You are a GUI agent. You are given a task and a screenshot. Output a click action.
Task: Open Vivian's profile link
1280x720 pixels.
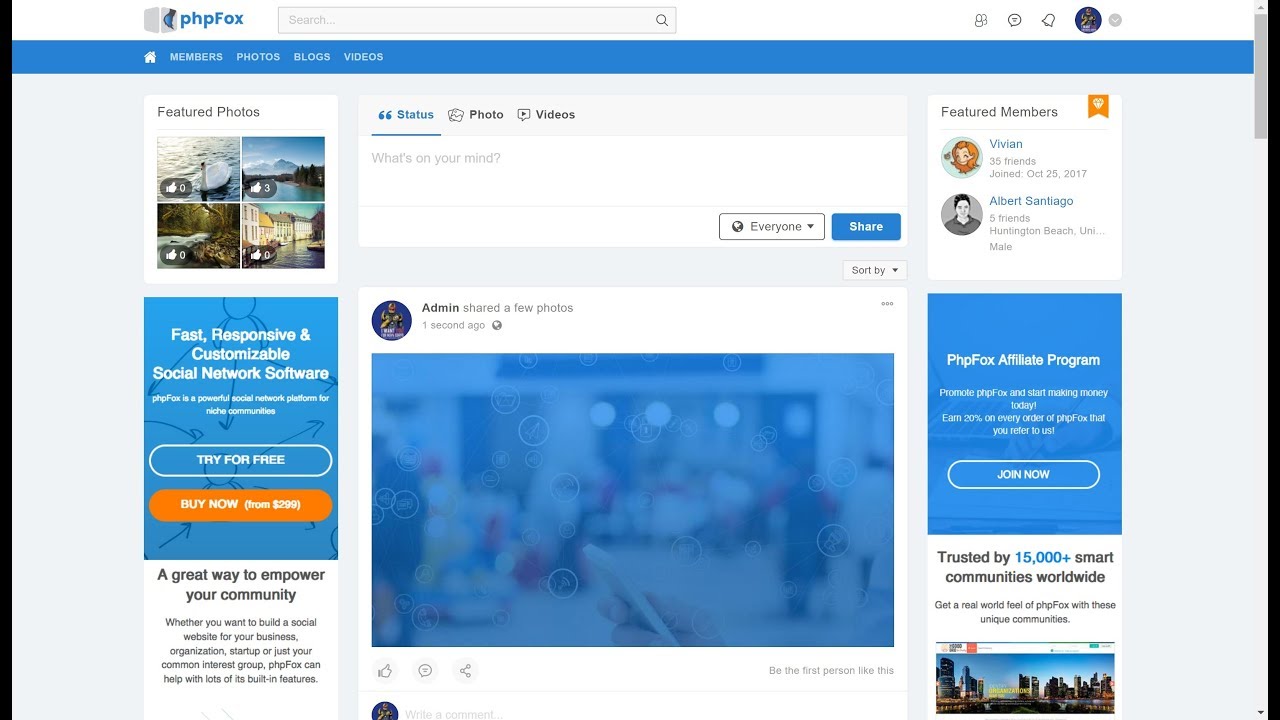pyautogui.click(x=1006, y=144)
